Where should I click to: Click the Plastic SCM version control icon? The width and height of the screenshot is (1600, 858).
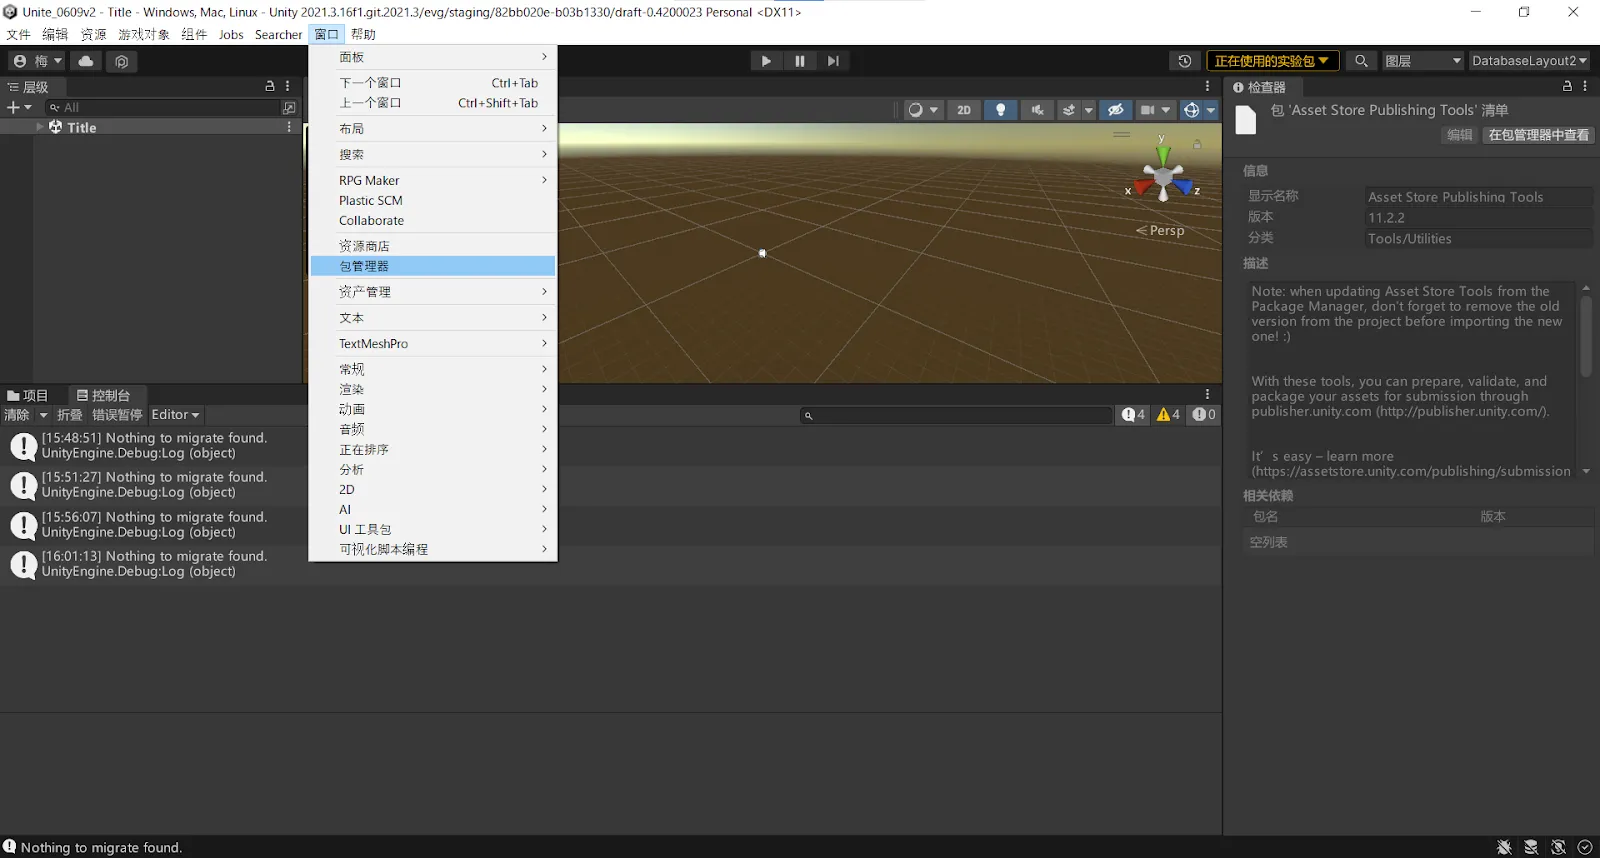tap(121, 61)
